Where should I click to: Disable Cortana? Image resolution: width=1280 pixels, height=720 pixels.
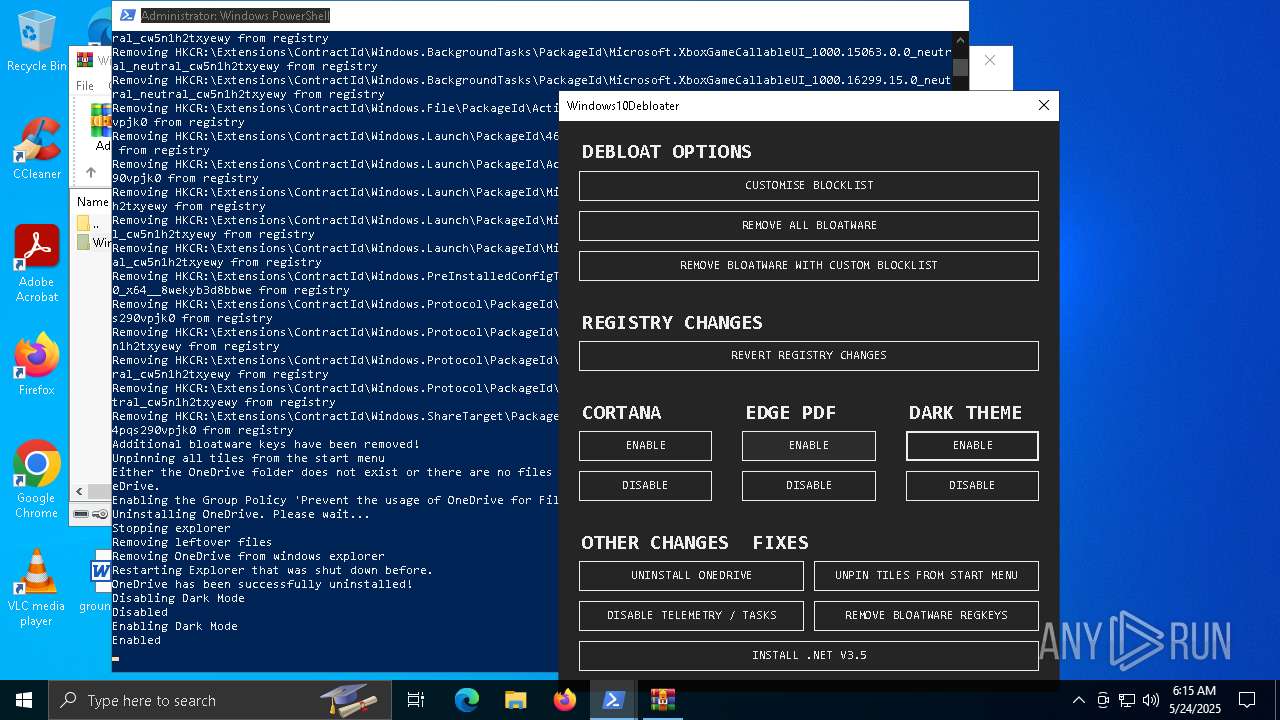point(645,486)
